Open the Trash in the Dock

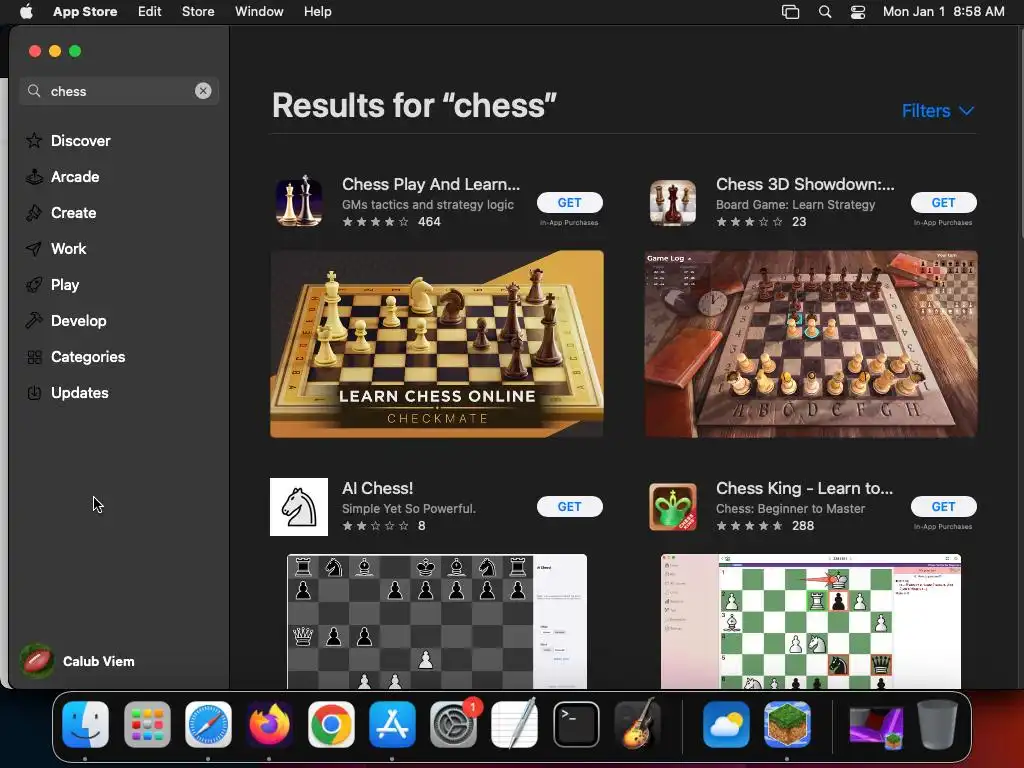(x=938, y=725)
